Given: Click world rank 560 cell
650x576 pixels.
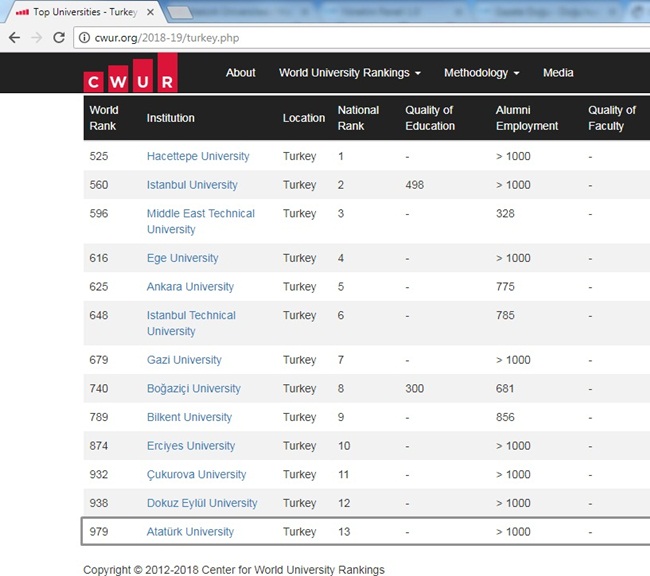Looking at the screenshot, I should 99,185.
